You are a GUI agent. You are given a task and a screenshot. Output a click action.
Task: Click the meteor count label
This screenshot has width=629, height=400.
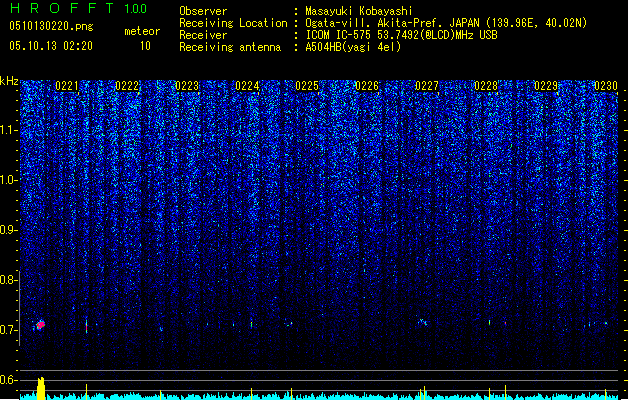(x=142, y=31)
